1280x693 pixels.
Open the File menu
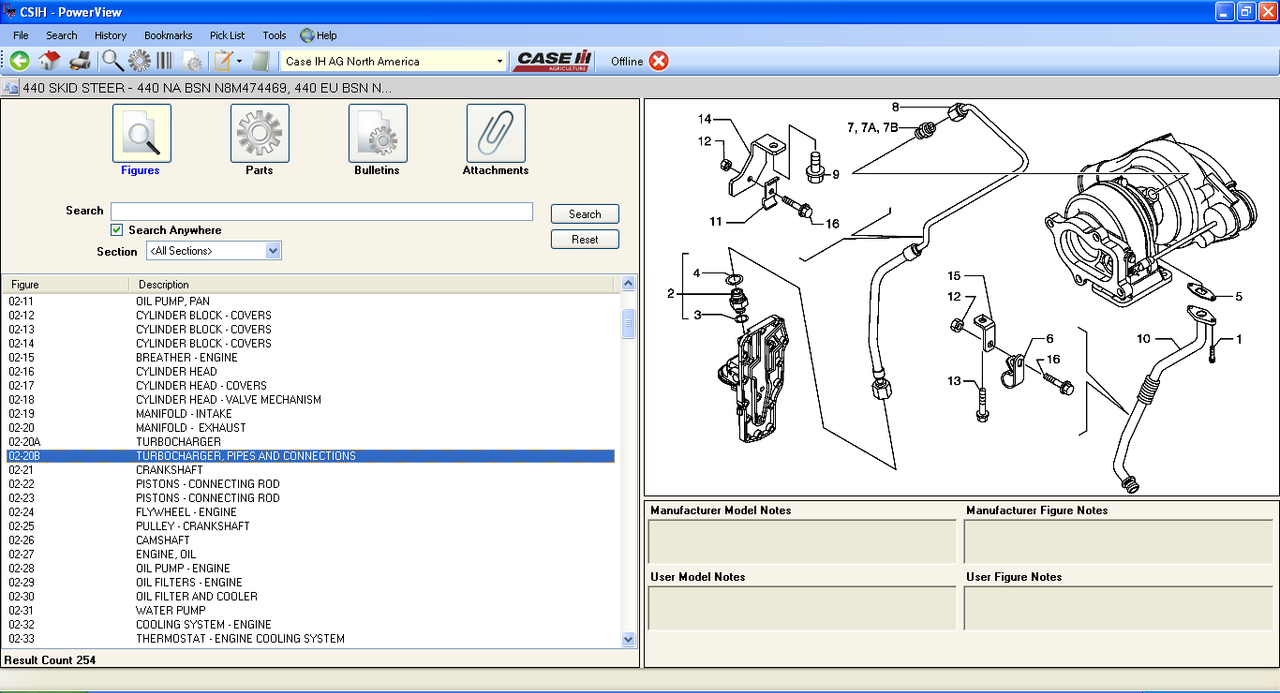click(x=21, y=35)
